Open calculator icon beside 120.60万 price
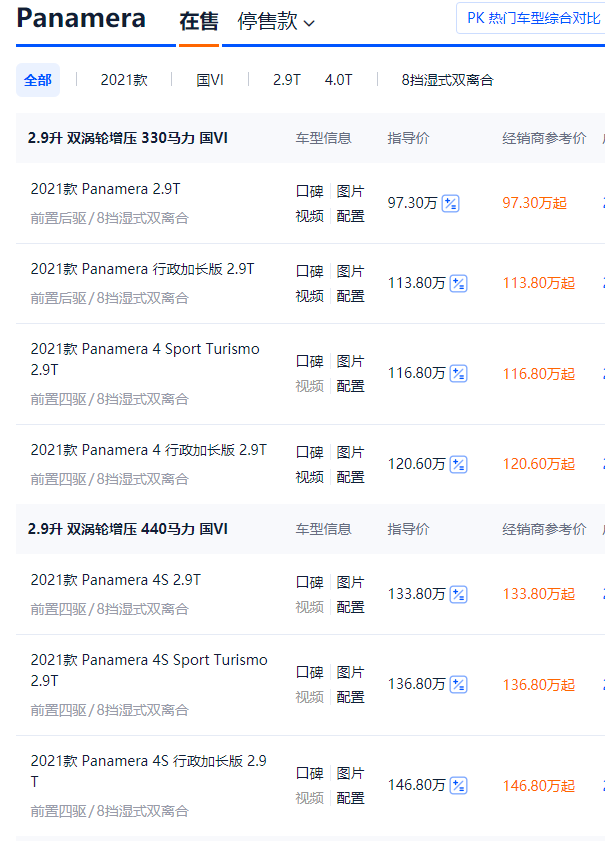Viewport: 605px width, 841px height. tap(459, 464)
